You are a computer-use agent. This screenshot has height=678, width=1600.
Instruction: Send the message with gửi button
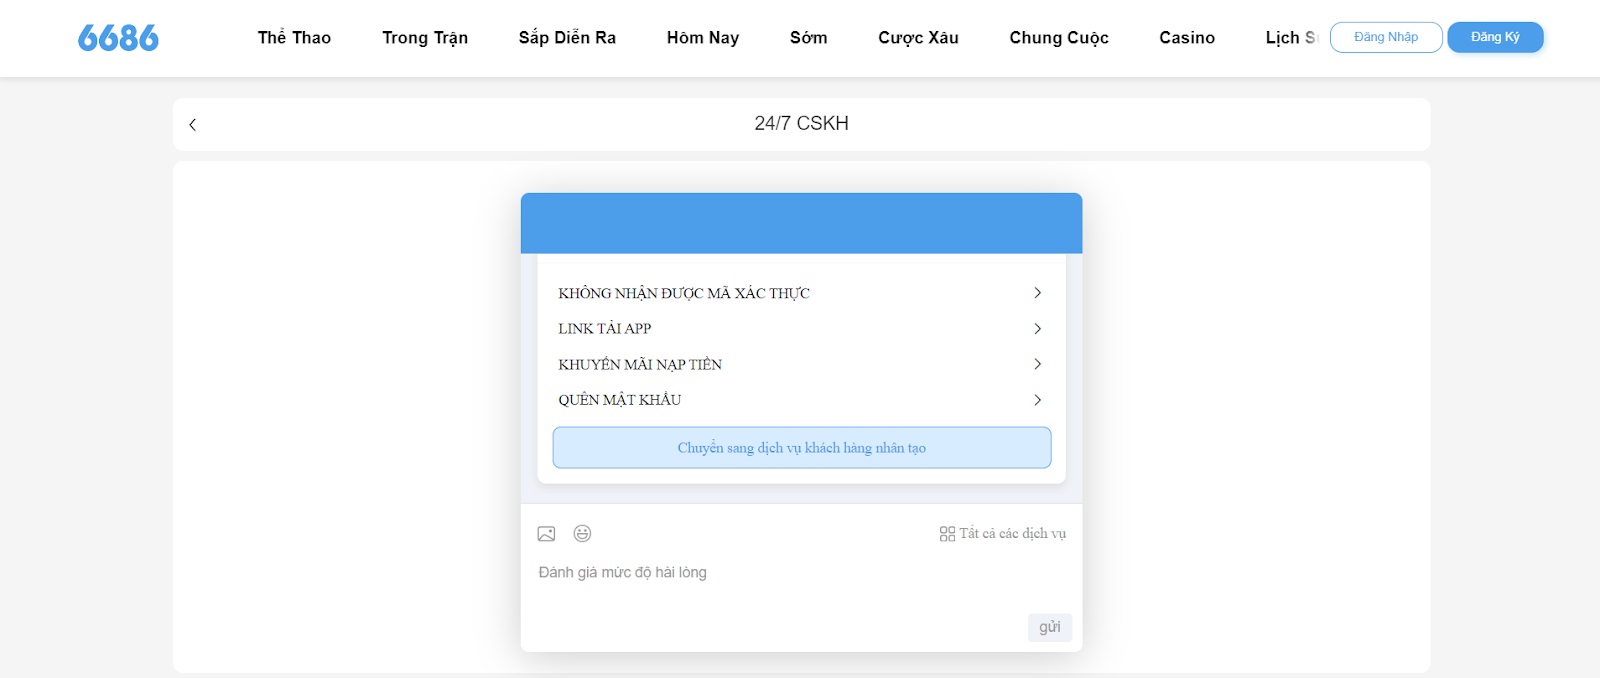[x=1050, y=627]
